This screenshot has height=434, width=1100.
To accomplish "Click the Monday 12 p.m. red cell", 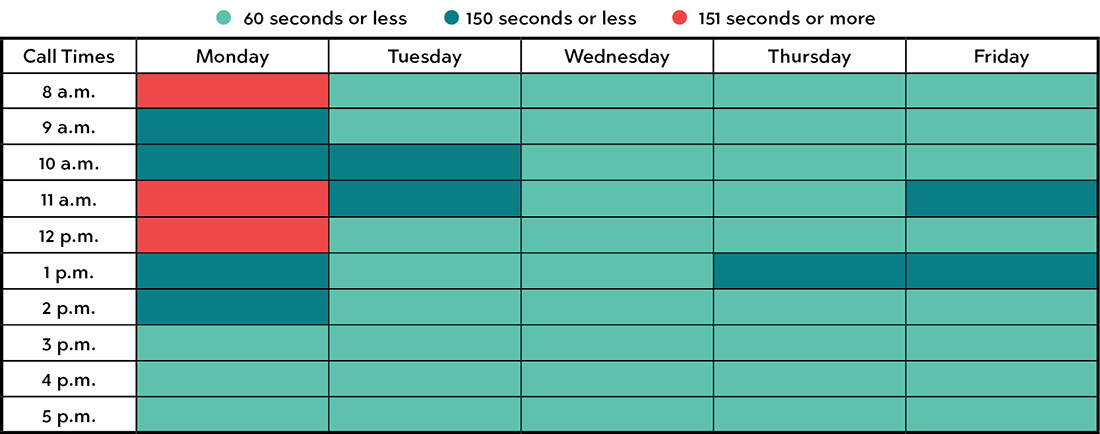I will 232,235.
